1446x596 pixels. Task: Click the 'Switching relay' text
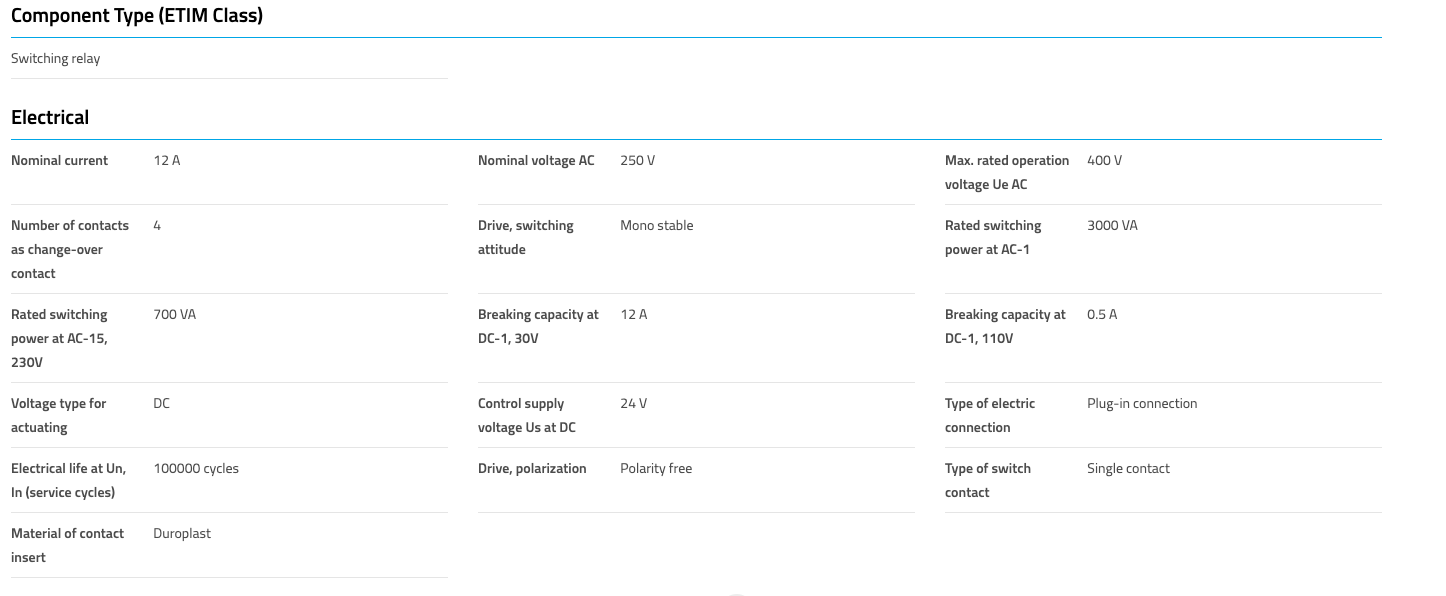coord(56,58)
